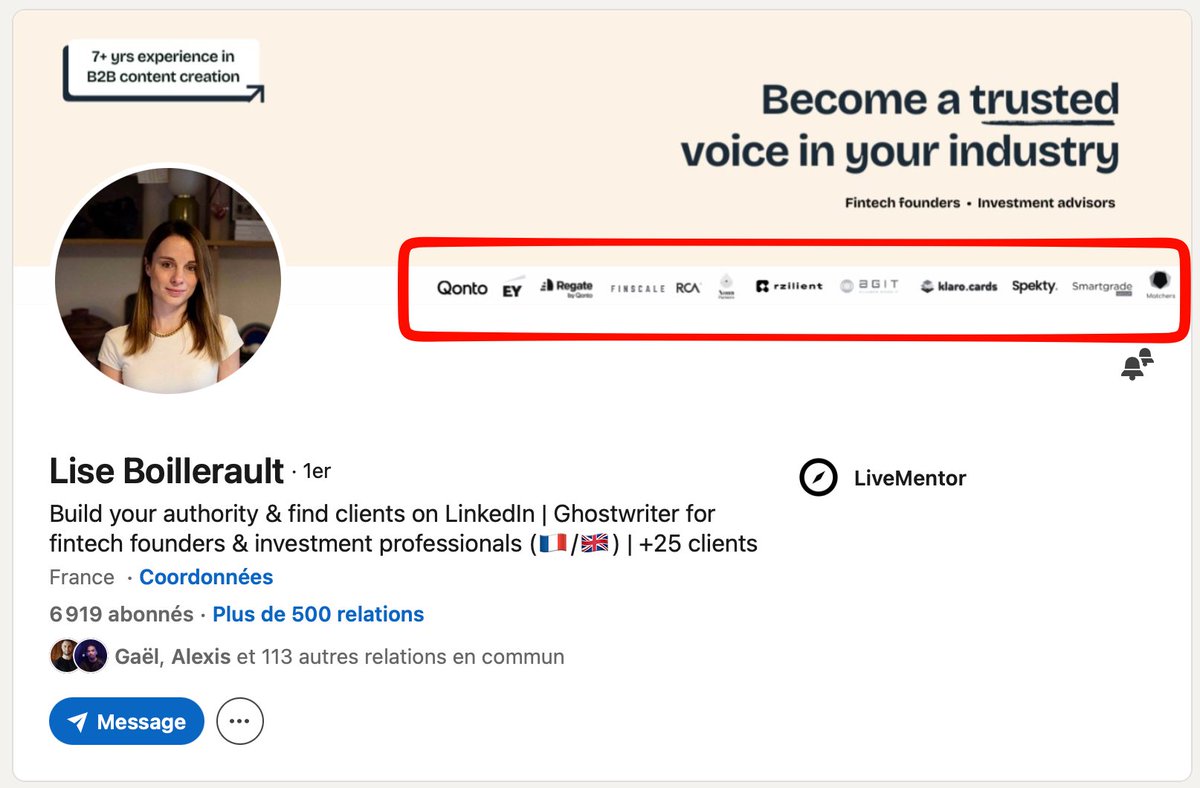Click the Qonto logo in banner
The image size is (1200, 788).
[462, 288]
